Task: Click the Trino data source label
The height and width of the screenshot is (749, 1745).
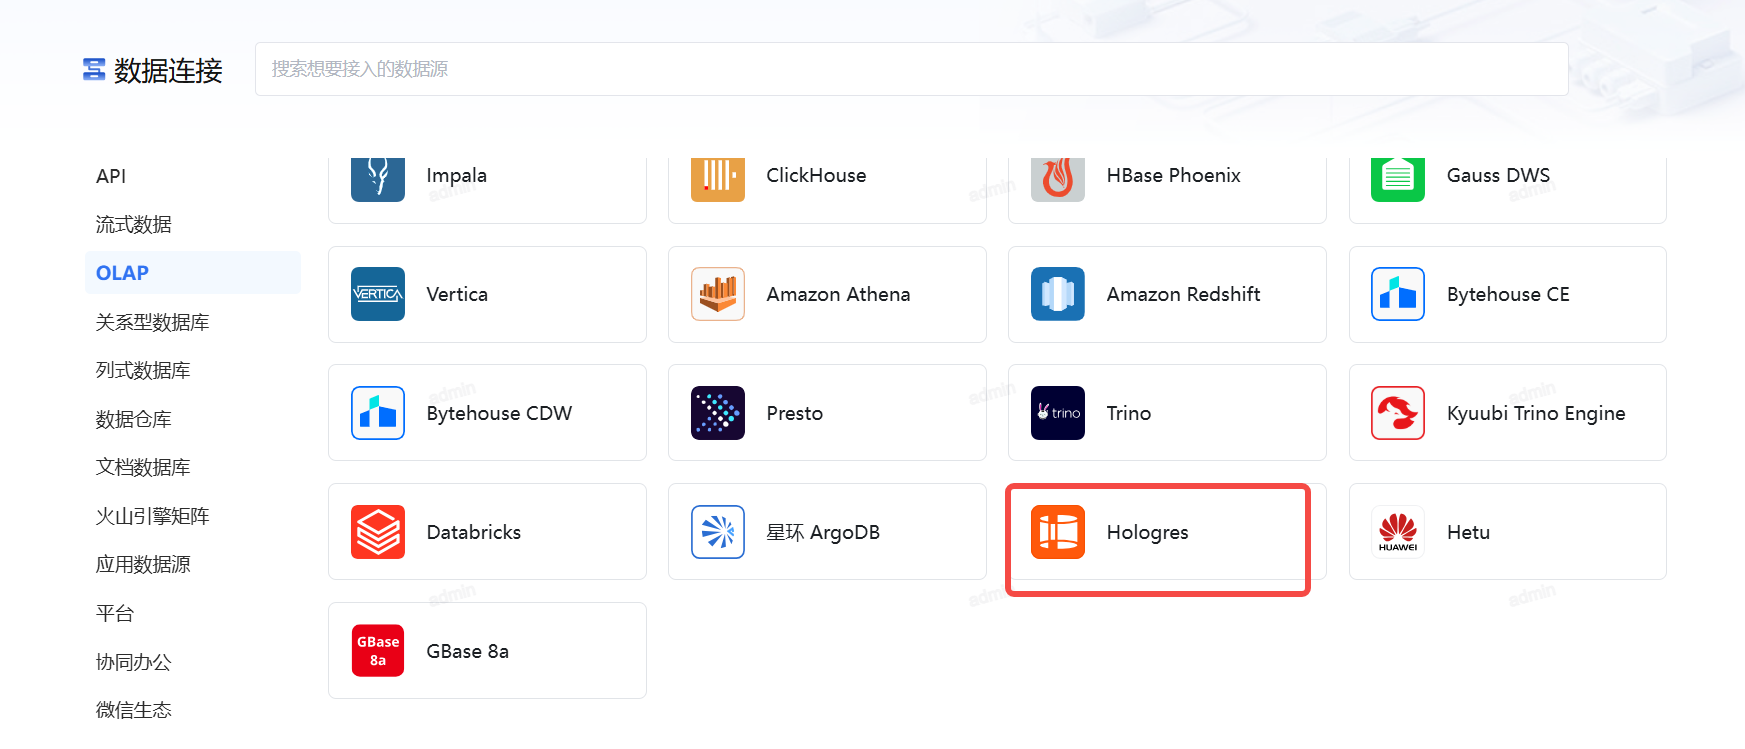Action: coord(1128,413)
